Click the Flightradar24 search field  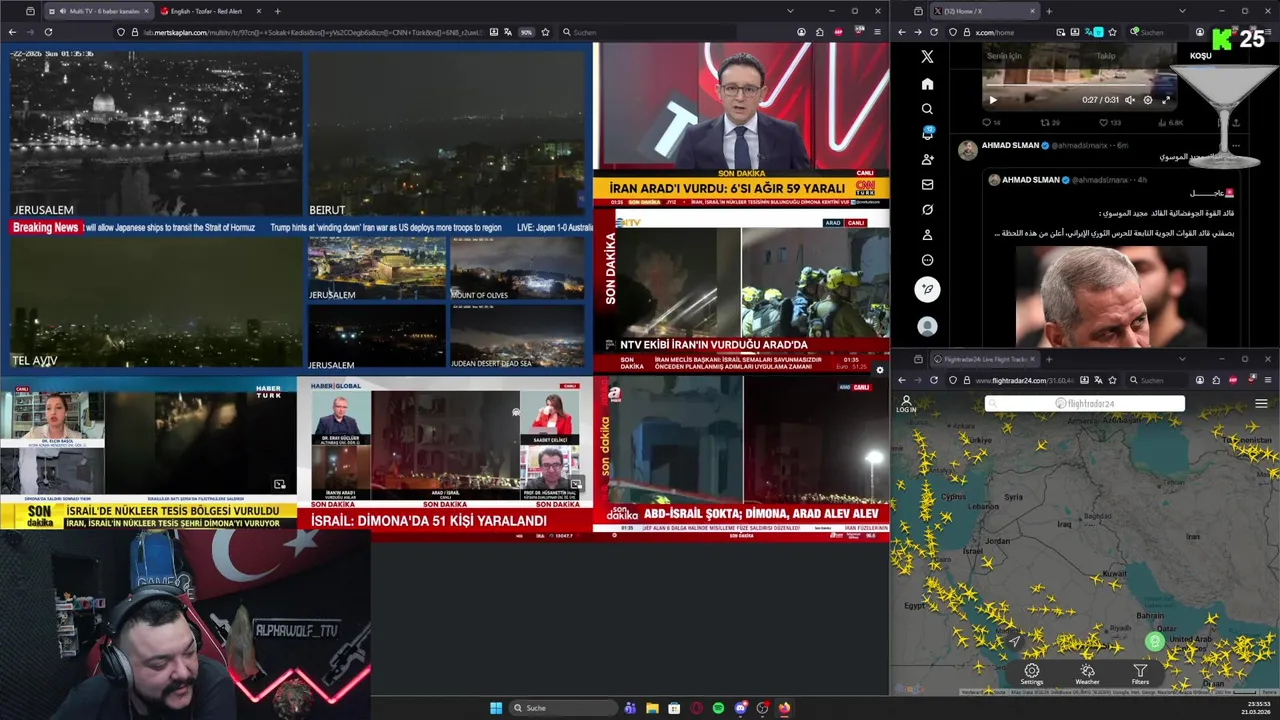[x=1085, y=404]
